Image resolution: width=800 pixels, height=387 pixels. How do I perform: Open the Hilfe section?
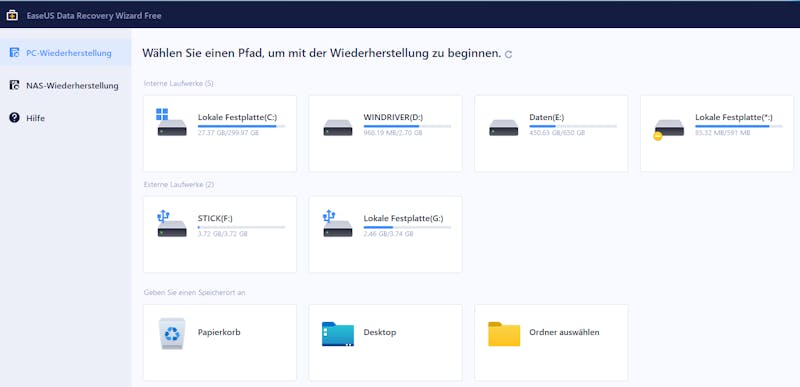point(65,118)
